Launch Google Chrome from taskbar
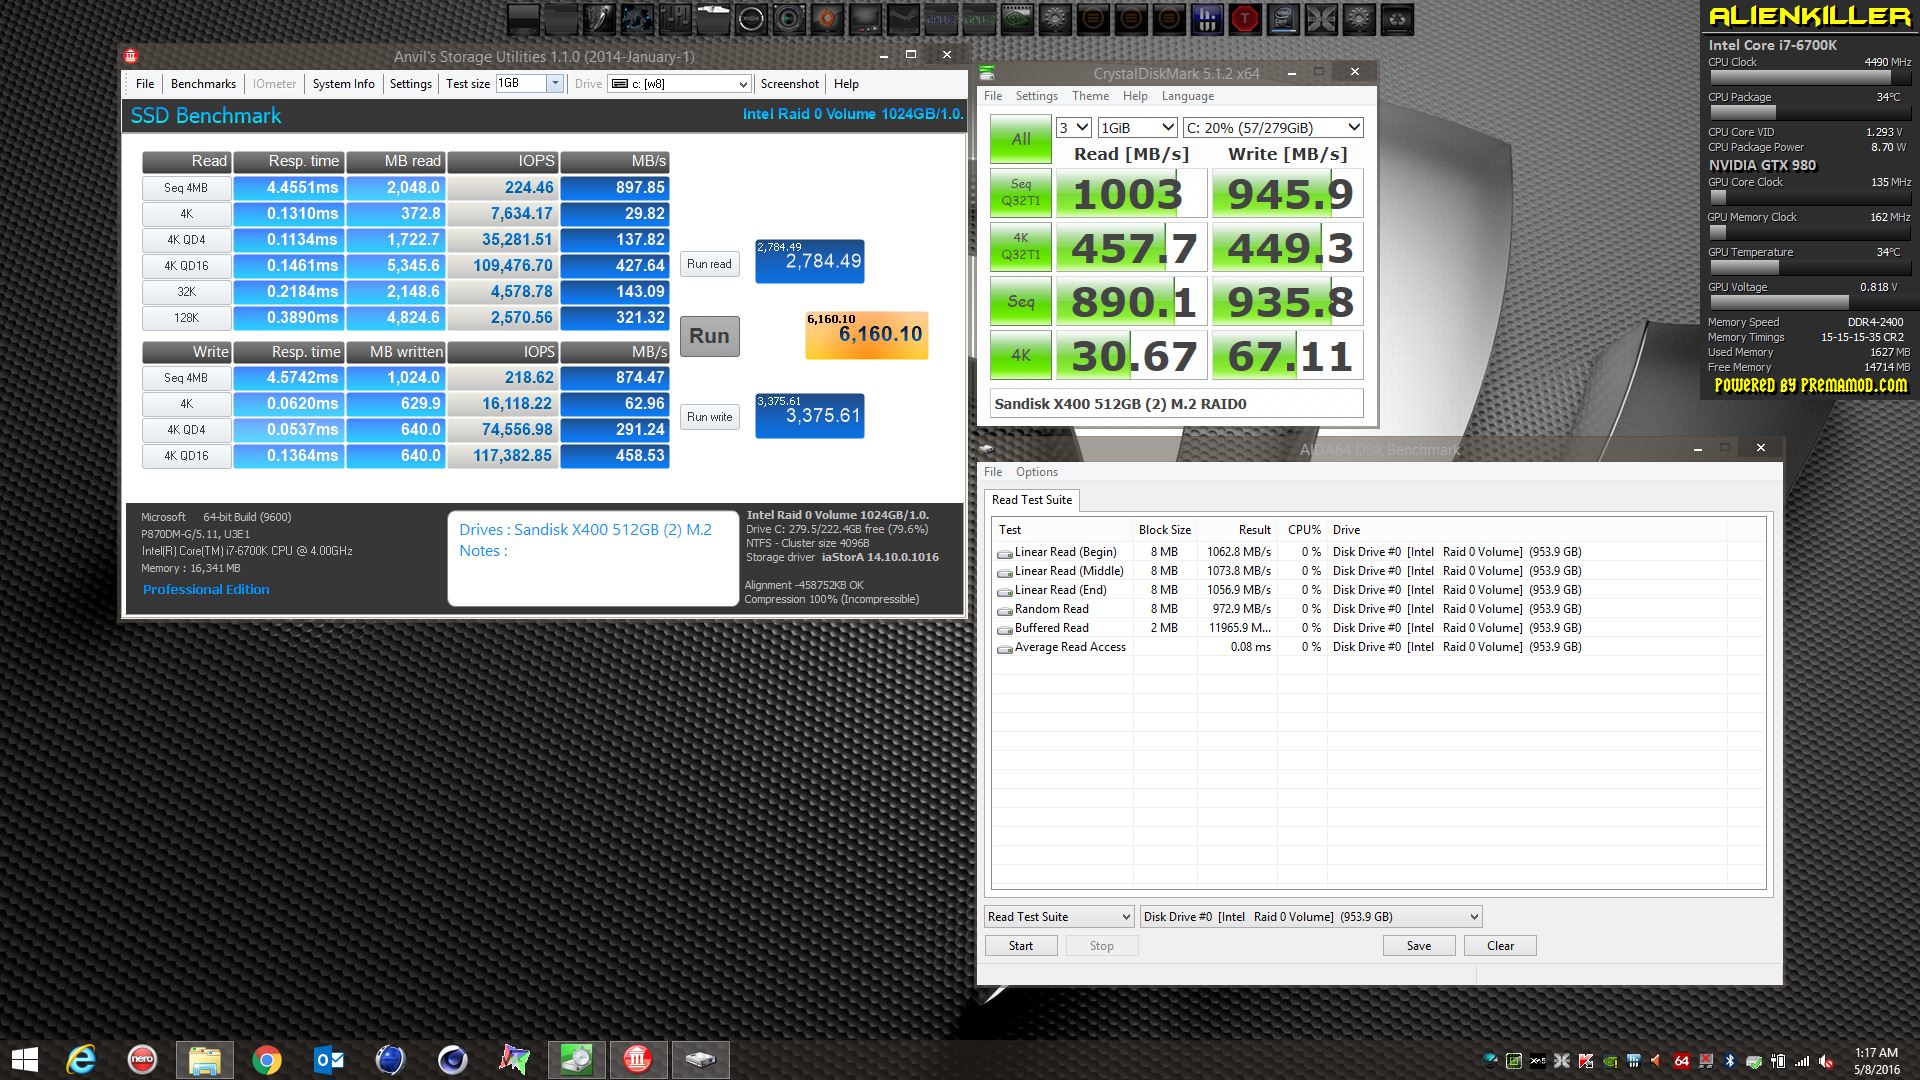Viewport: 1920px width, 1080px height. point(267,1059)
